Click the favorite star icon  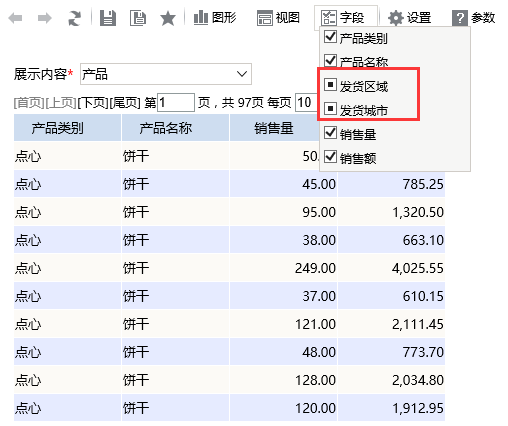(168, 18)
